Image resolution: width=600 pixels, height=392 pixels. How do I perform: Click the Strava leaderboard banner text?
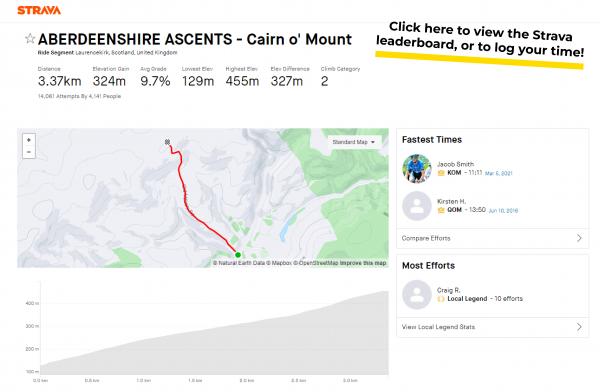(x=480, y=39)
